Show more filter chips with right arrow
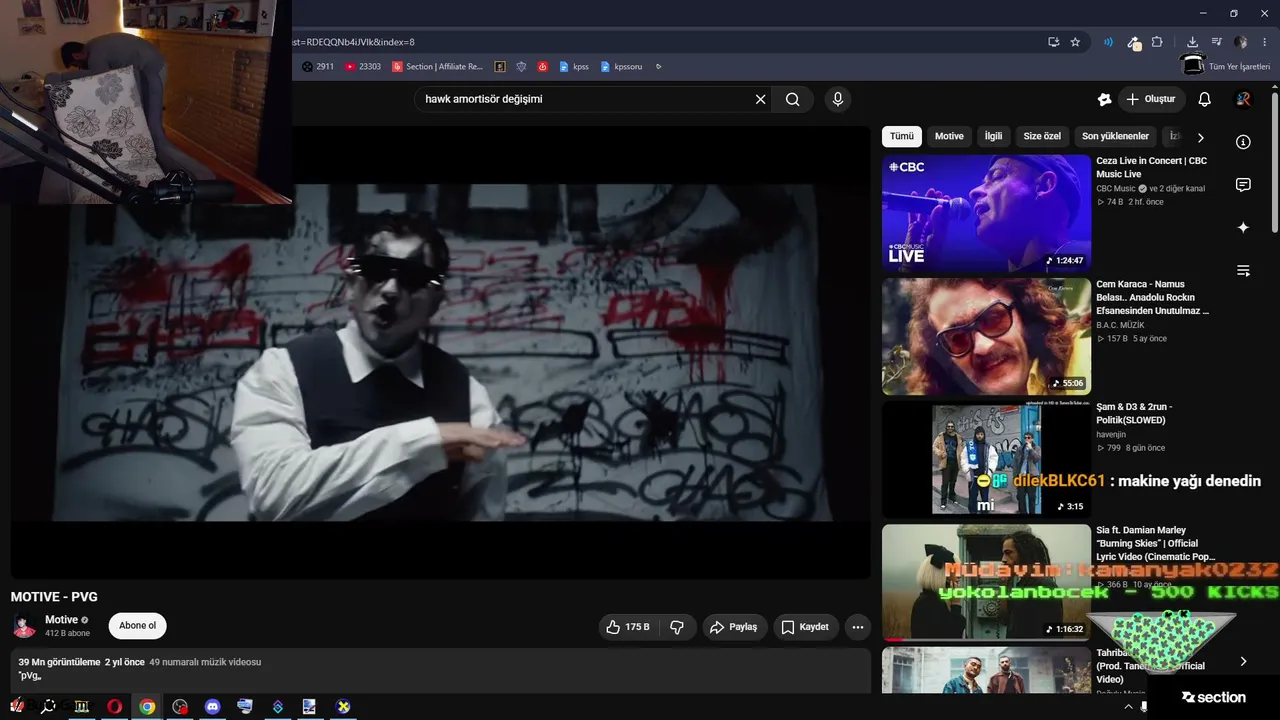The width and height of the screenshot is (1280, 720). coord(1200,137)
